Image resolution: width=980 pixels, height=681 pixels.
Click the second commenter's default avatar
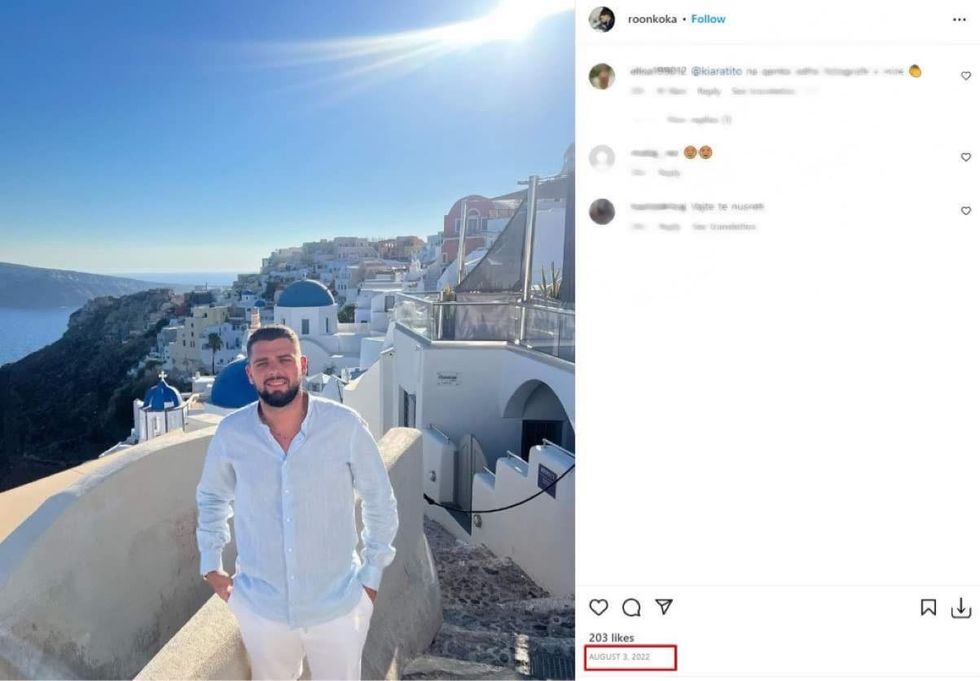pyautogui.click(x=601, y=157)
